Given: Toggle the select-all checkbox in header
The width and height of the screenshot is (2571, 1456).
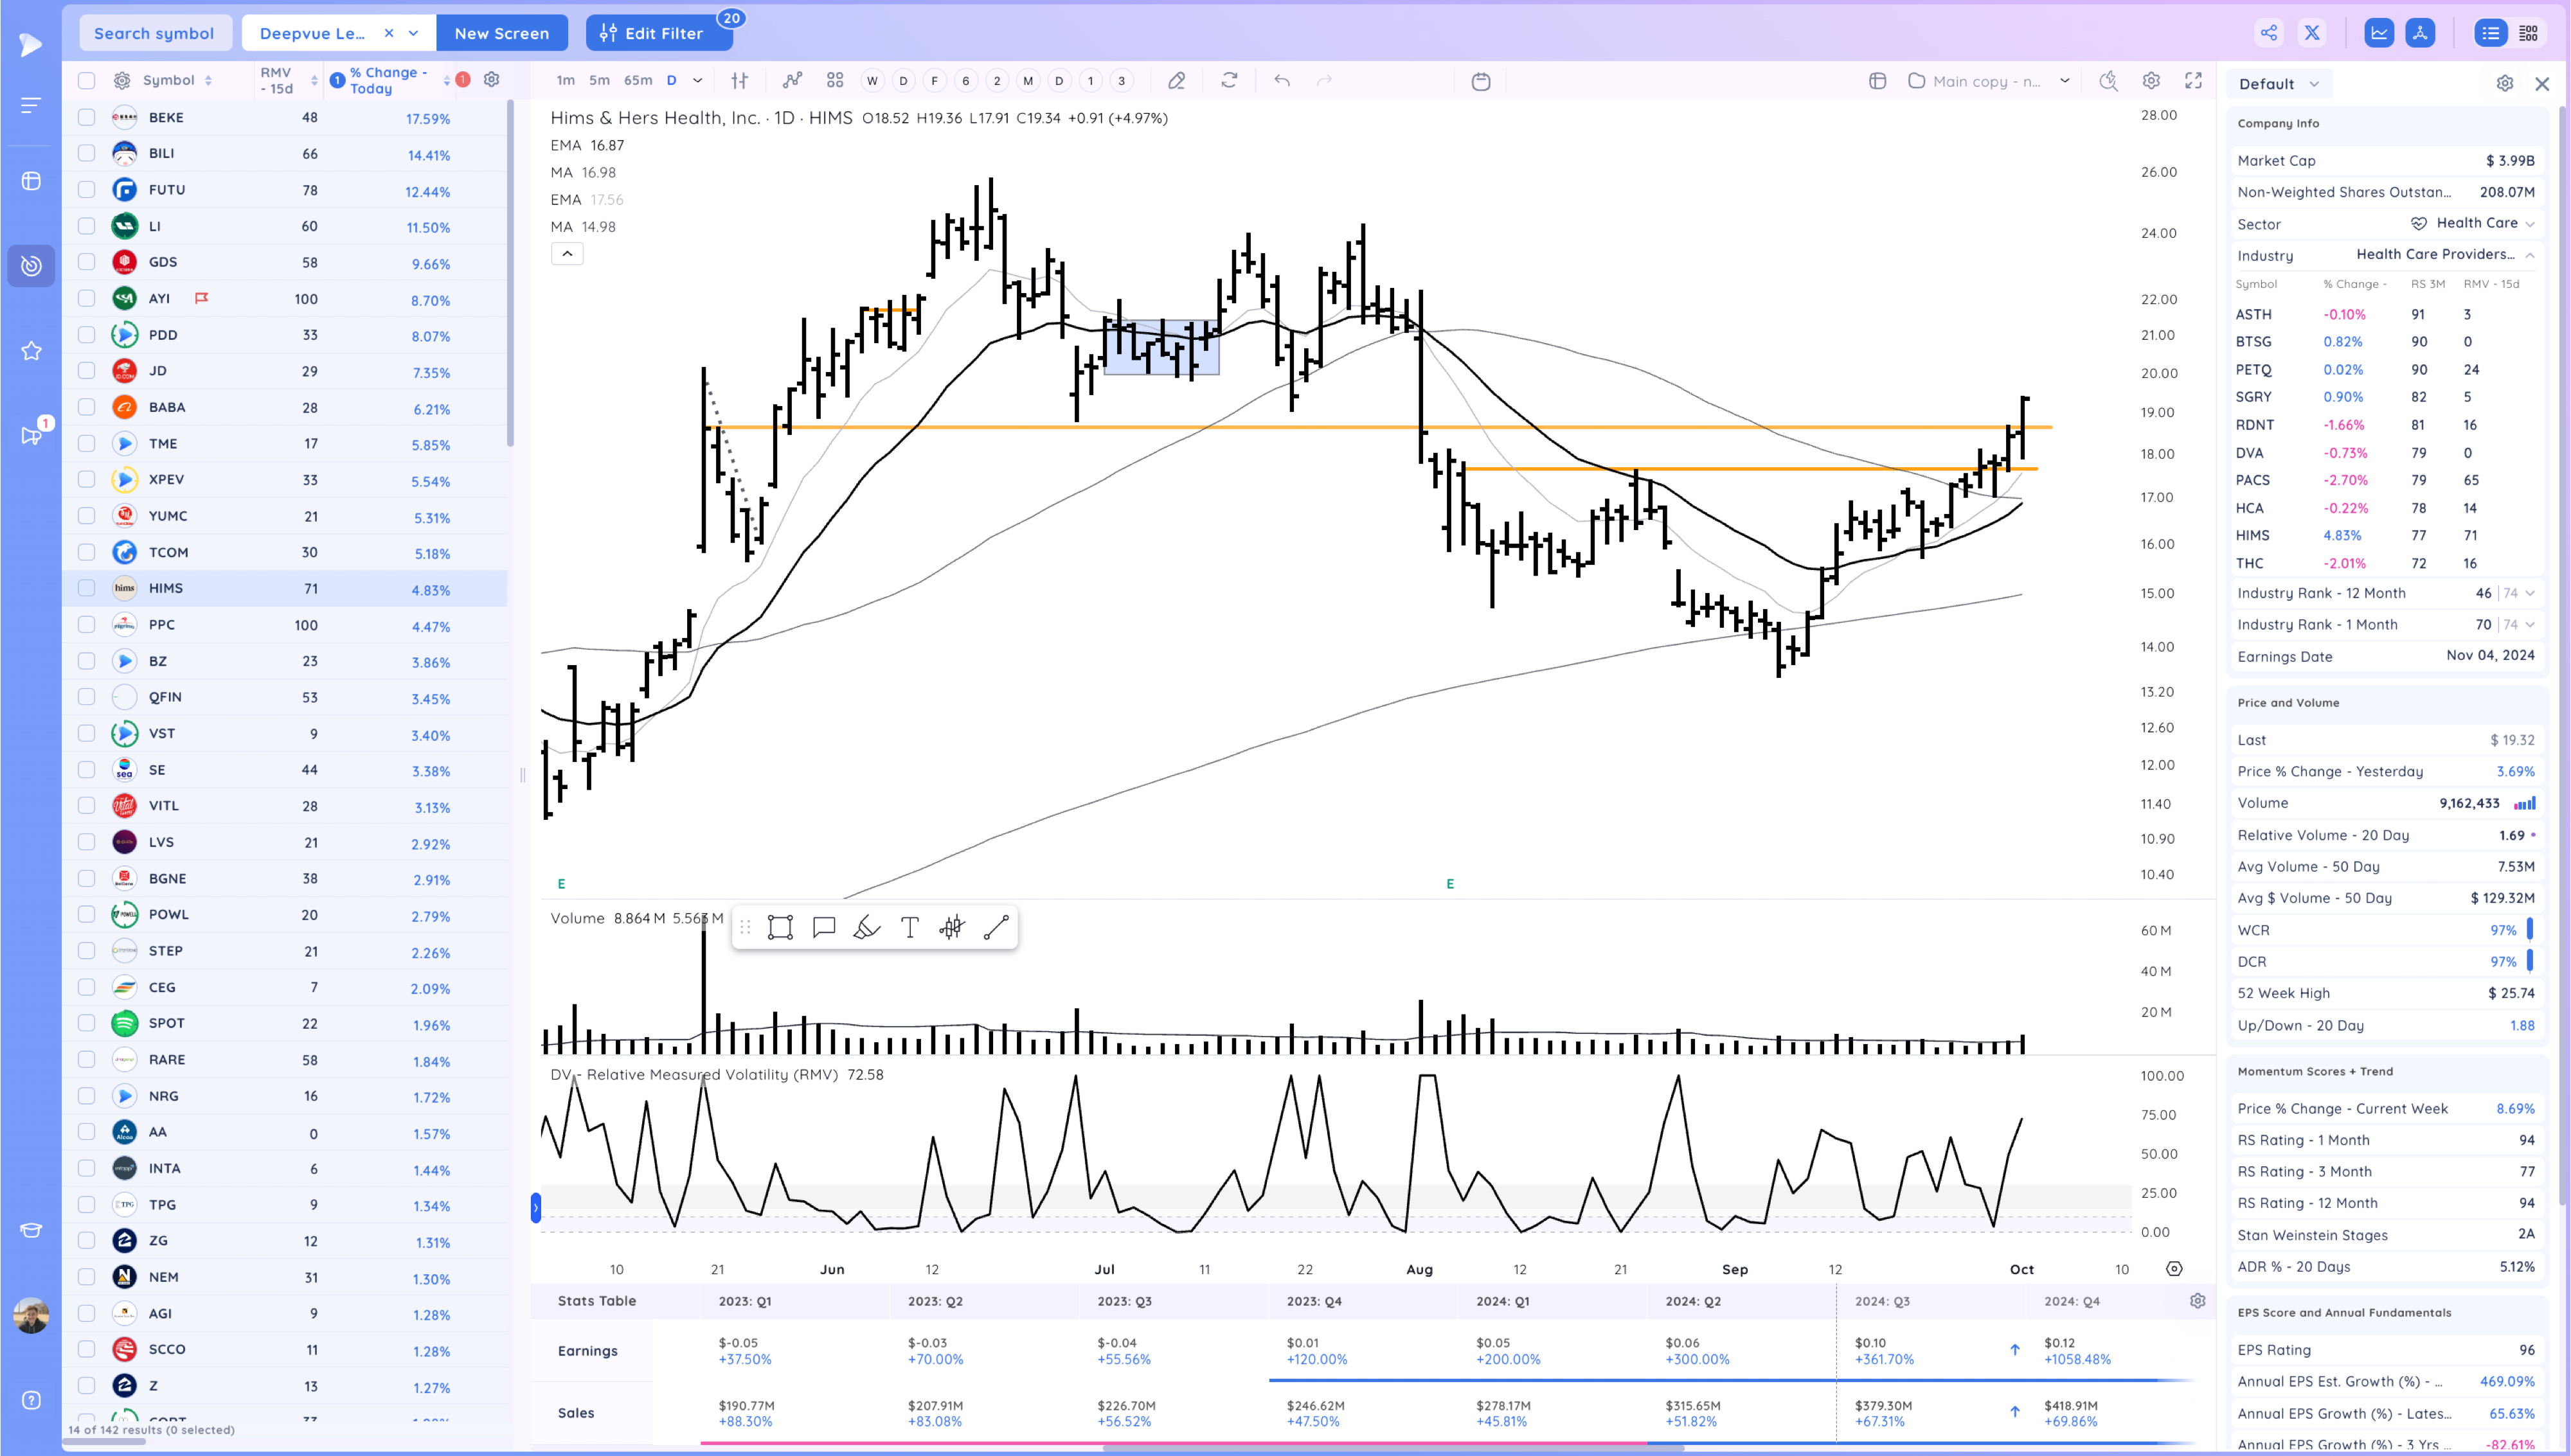Looking at the screenshot, I should (x=87, y=80).
